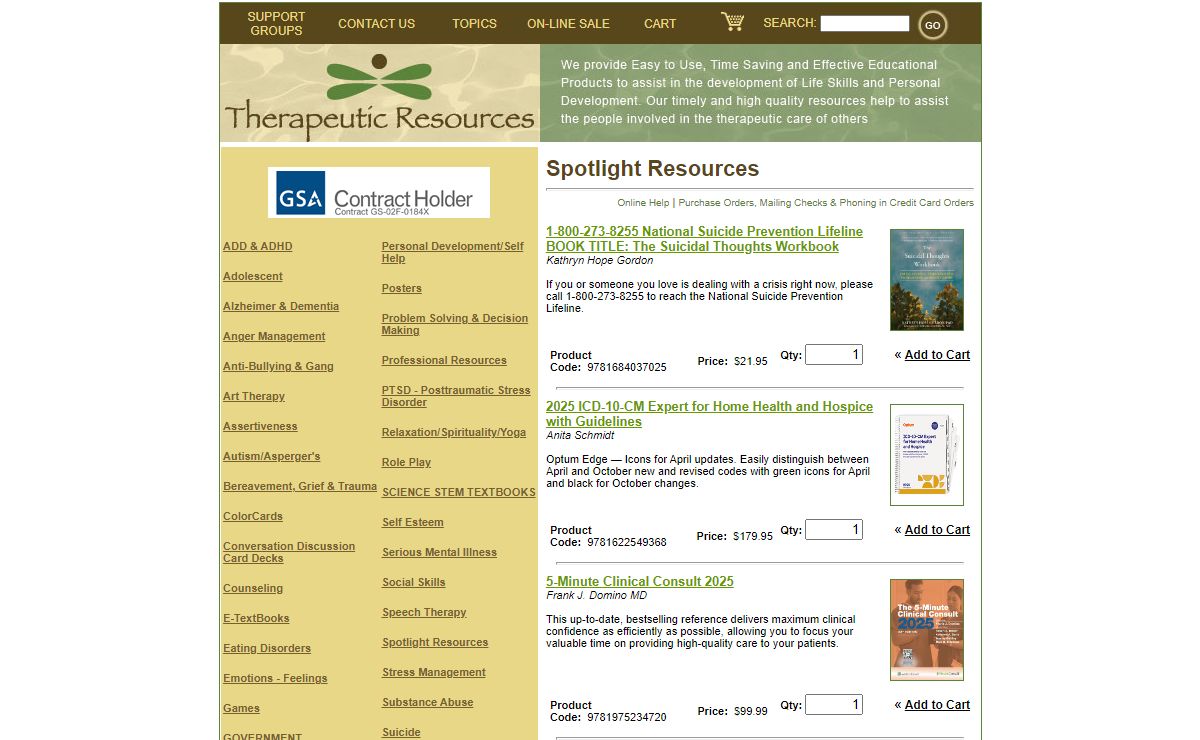Browse the Assertiveness category
Viewport: 1200px width, 740px height.
click(260, 426)
